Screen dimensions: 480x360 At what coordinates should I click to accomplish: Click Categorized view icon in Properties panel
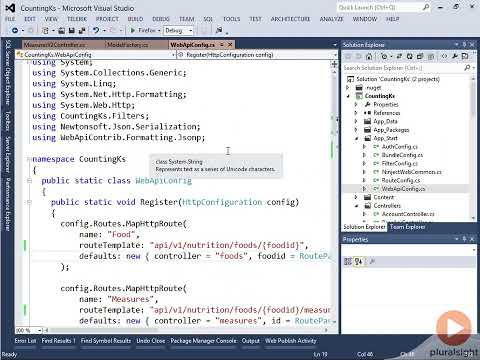348,262
